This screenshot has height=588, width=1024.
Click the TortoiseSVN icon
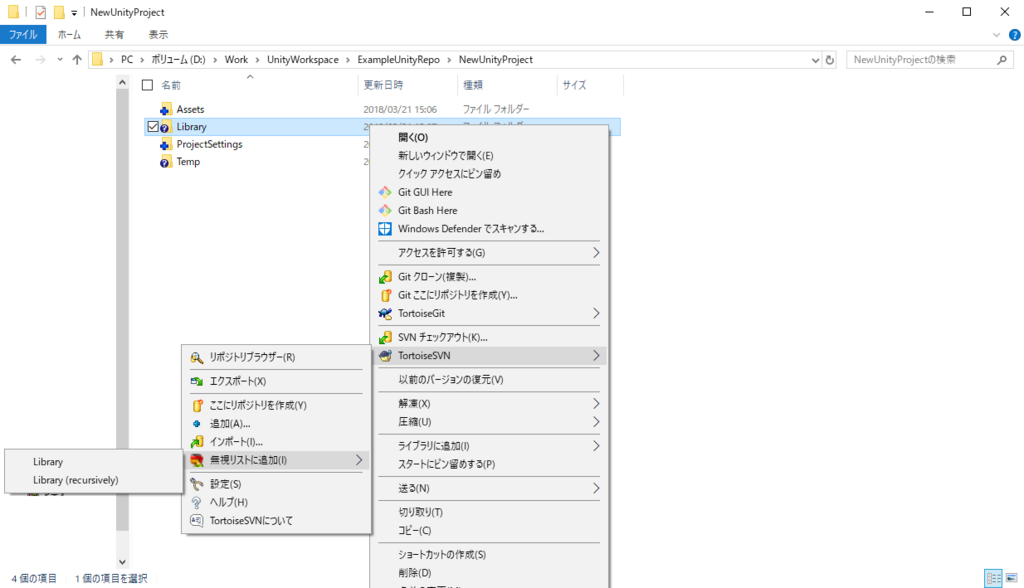(x=385, y=355)
